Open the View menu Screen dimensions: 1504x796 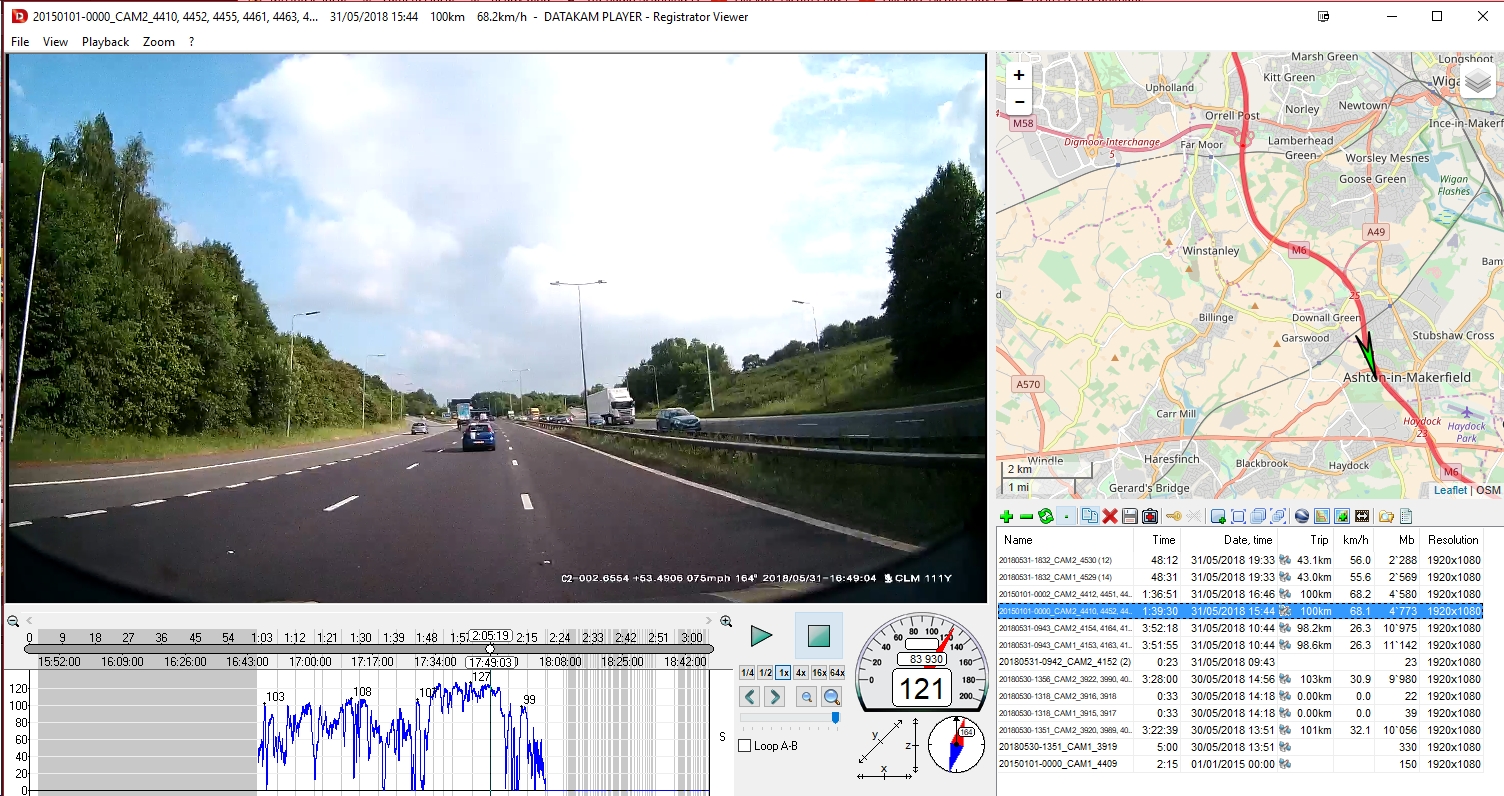[x=55, y=42]
